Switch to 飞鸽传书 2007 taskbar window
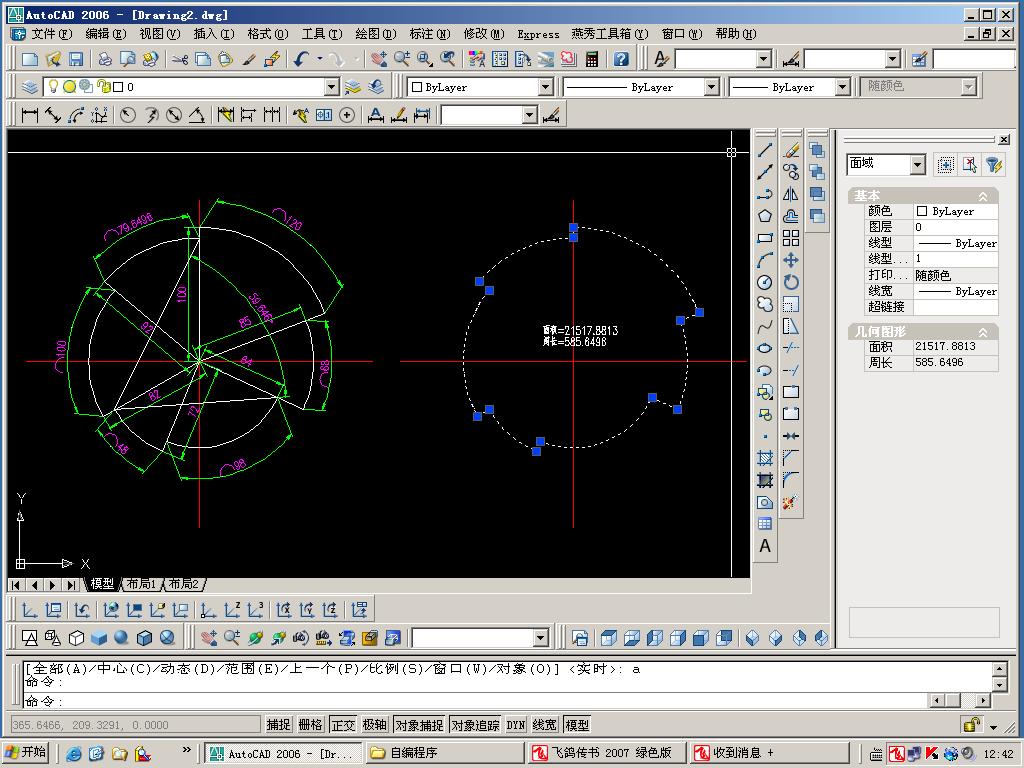This screenshot has height=768, width=1024. coord(606,753)
